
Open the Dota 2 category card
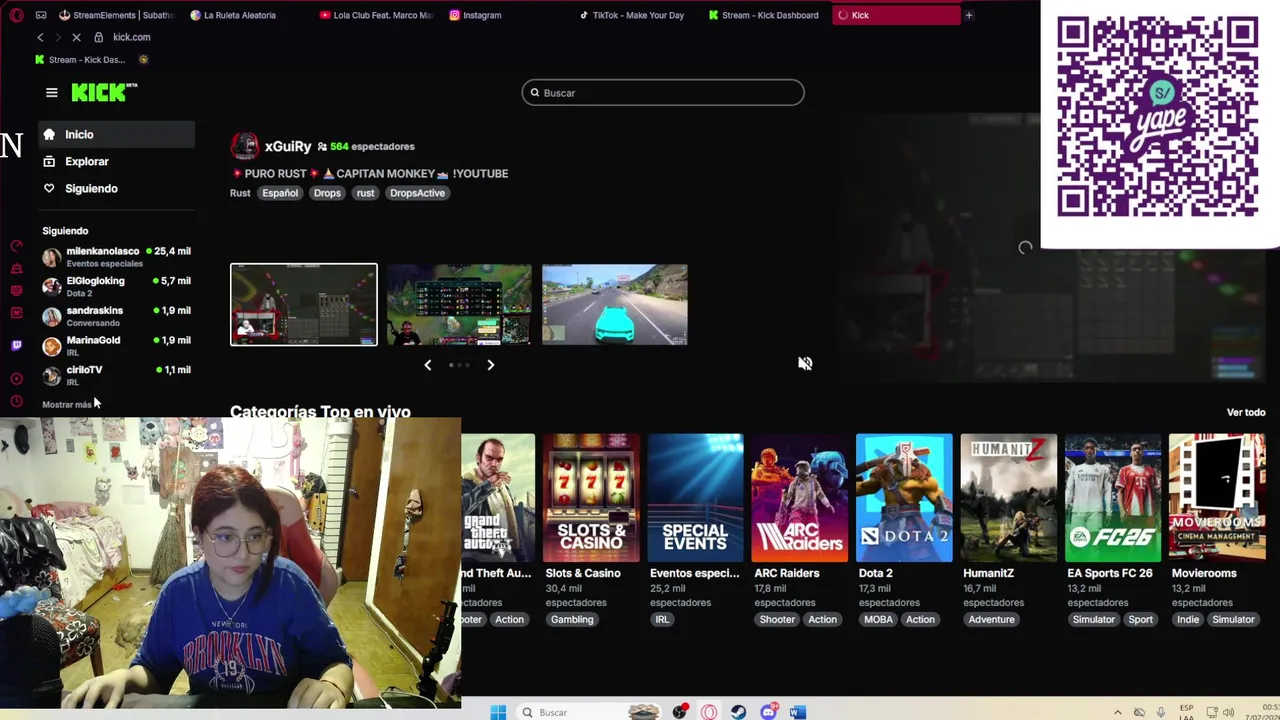(904, 498)
